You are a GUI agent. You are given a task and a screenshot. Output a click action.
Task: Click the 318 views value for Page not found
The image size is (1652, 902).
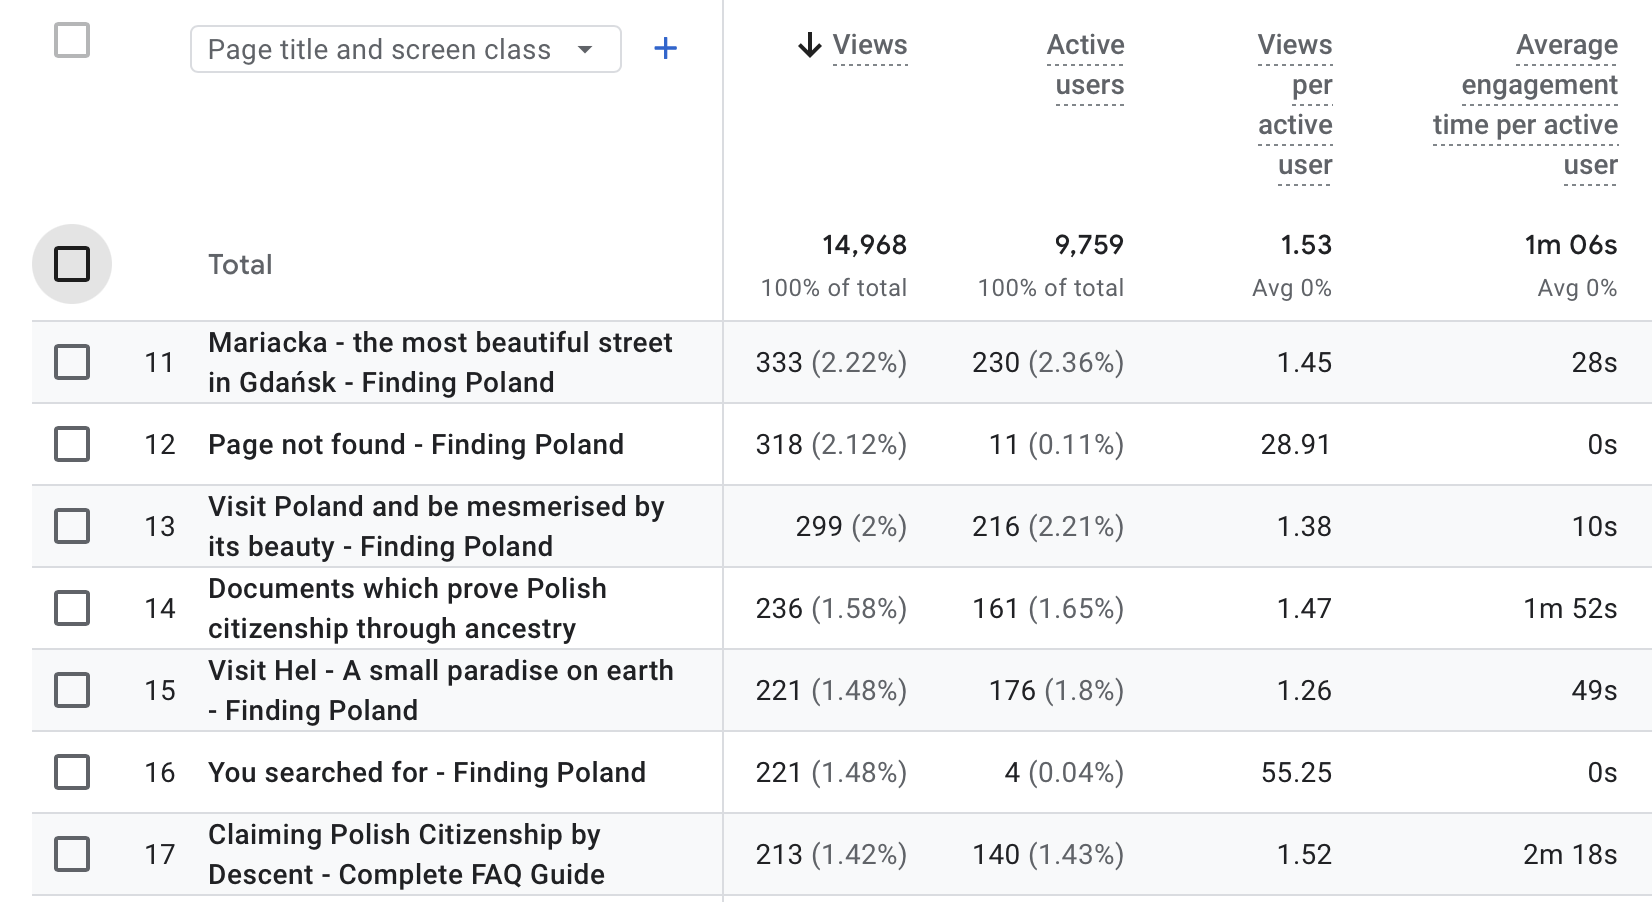pyautogui.click(x=779, y=444)
